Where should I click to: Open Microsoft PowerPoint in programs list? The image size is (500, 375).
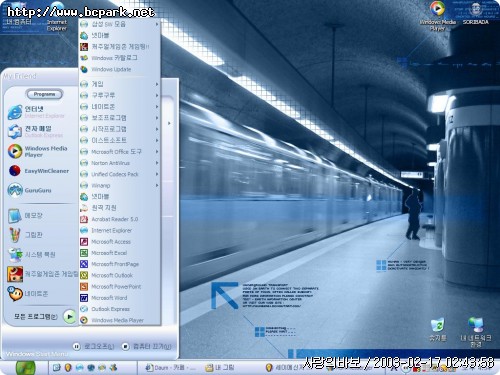(110, 287)
